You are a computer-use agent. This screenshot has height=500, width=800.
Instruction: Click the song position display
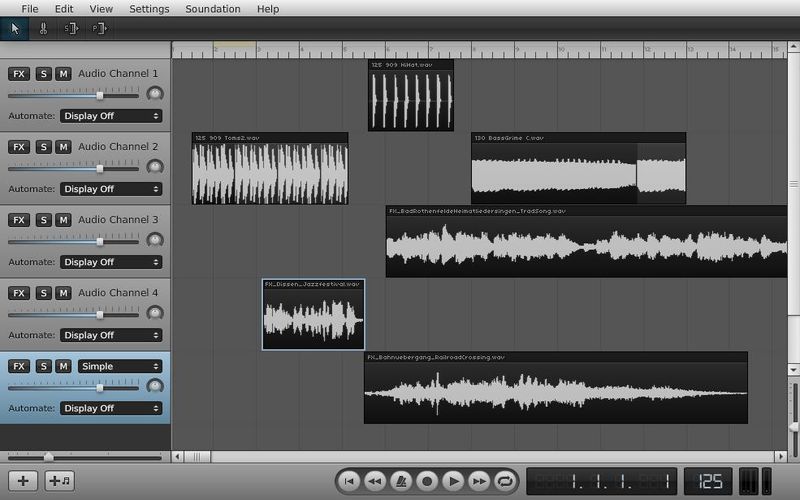(x=602, y=481)
